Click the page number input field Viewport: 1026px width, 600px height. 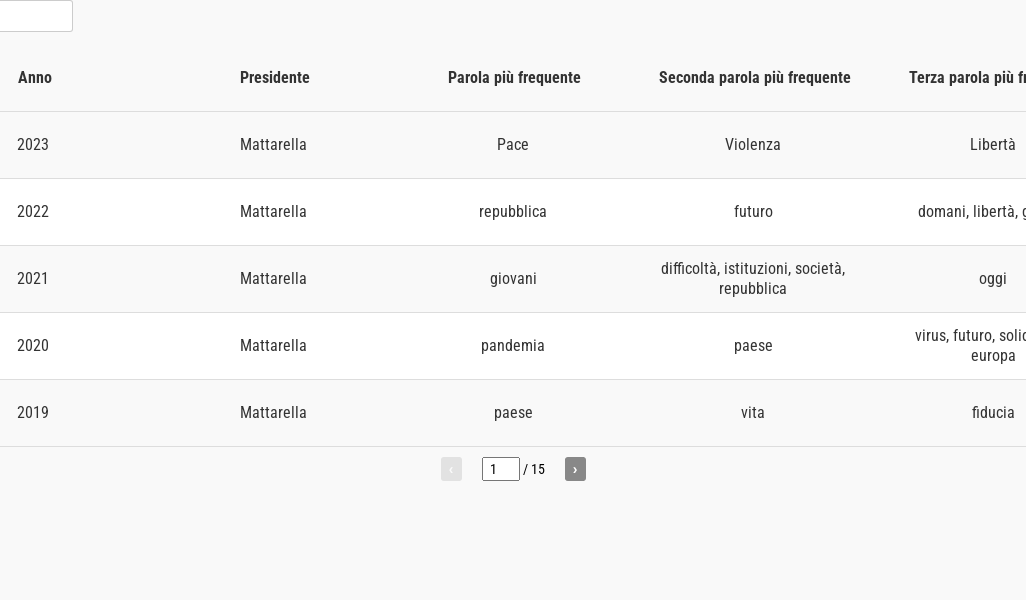click(x=500, y=469)
